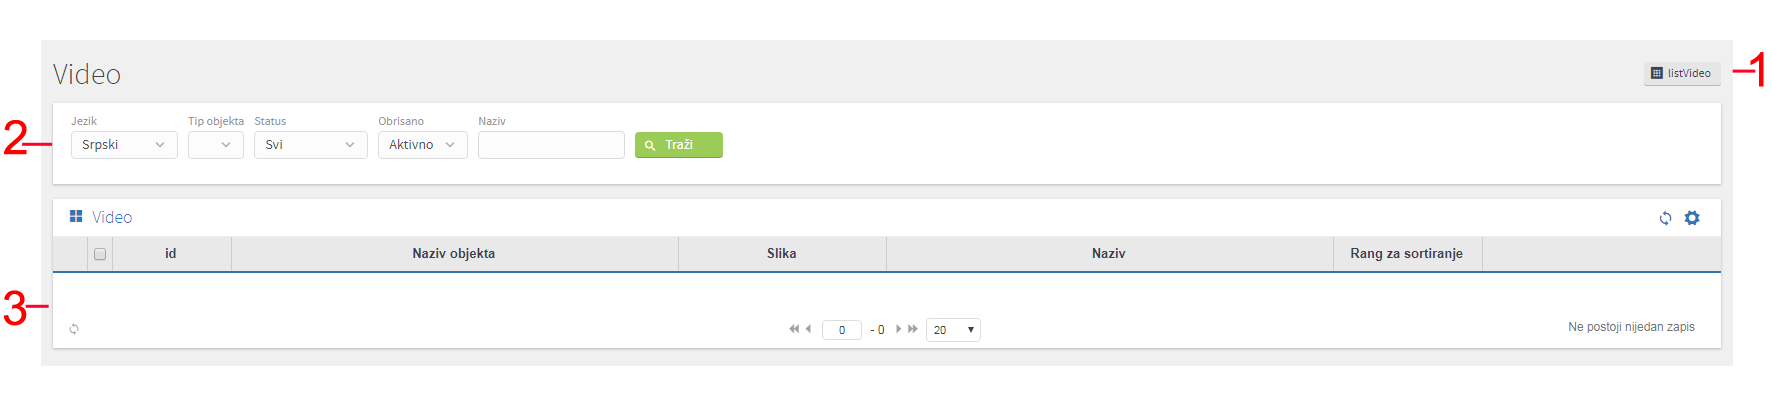Go to next page arrow icon
This screenshot has width=1772, height=399.
(899, 329)
